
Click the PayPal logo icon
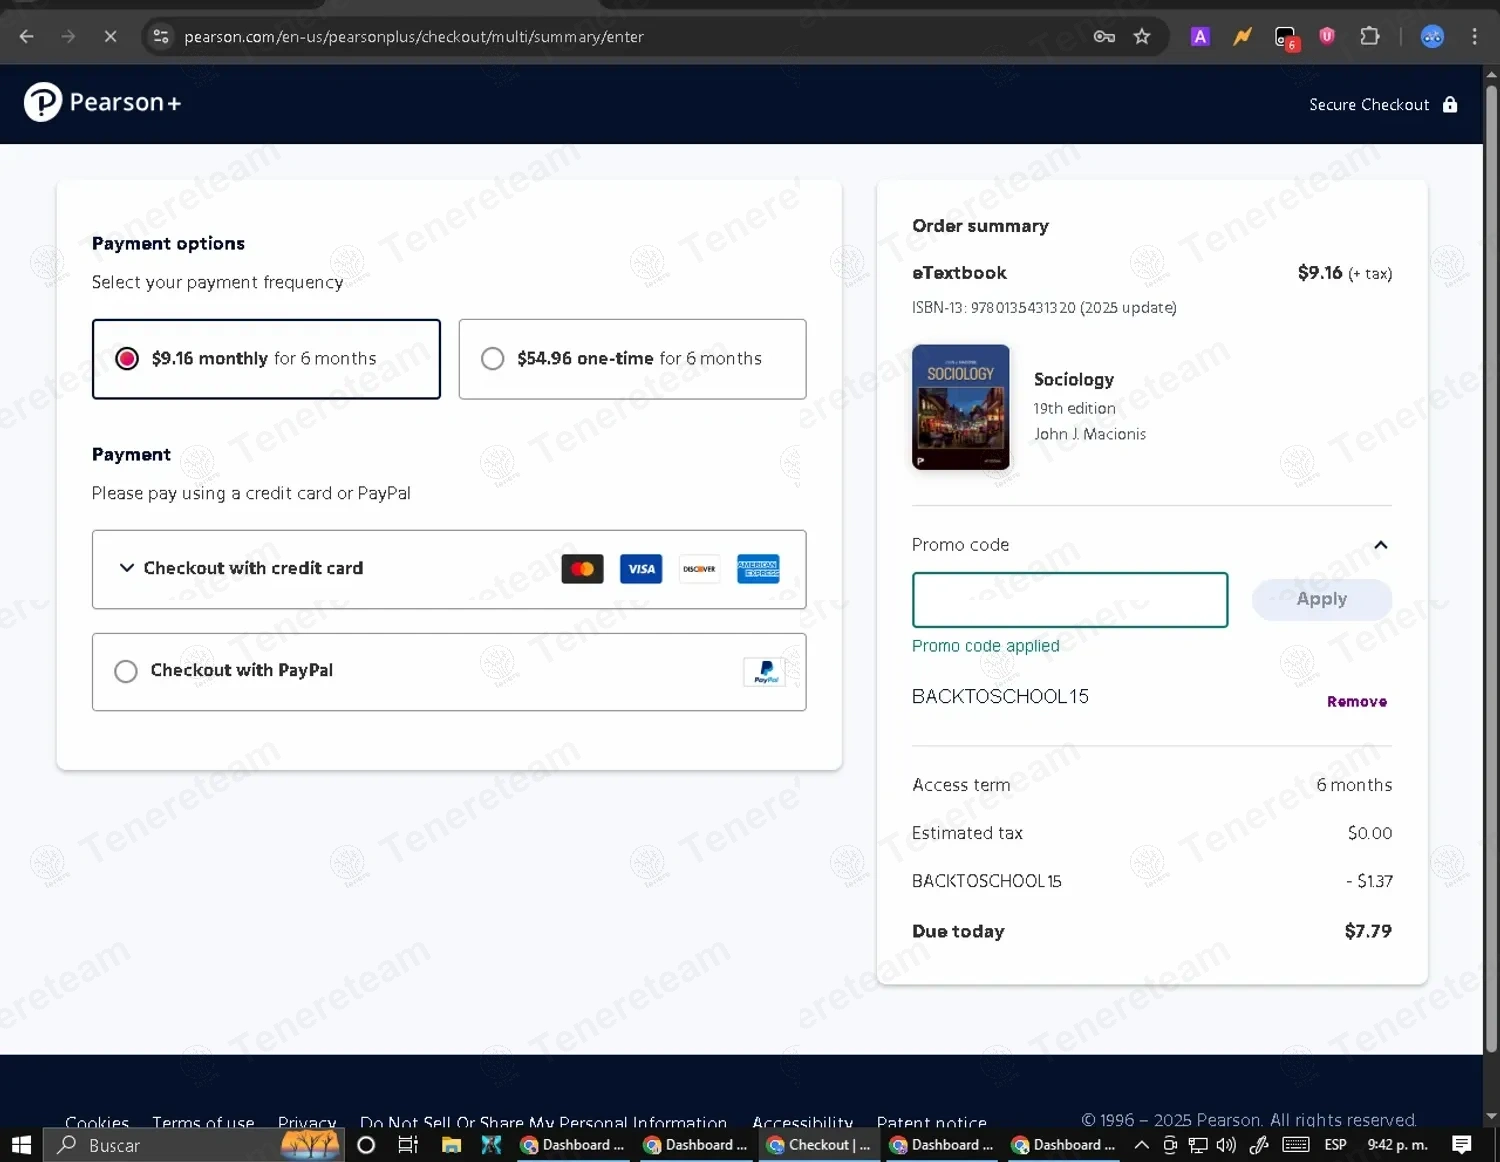pyautogui.click(x=764, y=672)
